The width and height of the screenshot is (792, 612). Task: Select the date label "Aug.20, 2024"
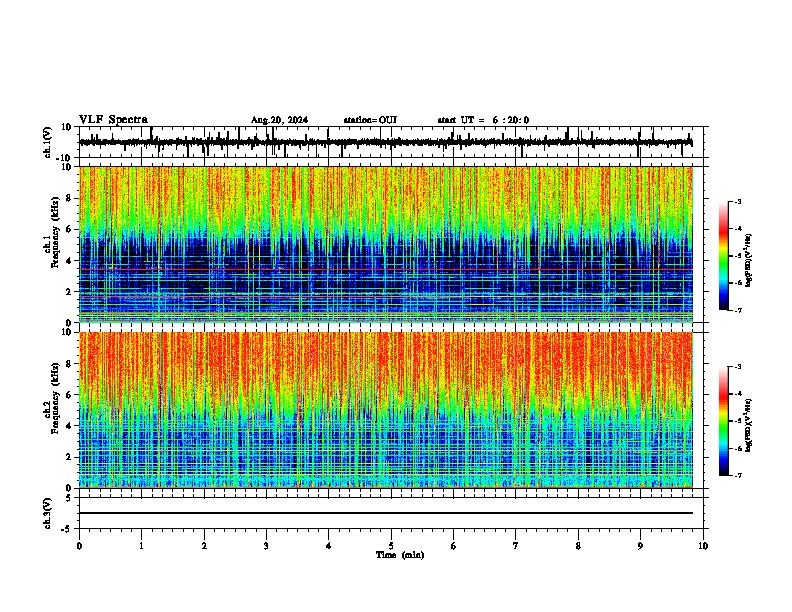click(279, 120)
